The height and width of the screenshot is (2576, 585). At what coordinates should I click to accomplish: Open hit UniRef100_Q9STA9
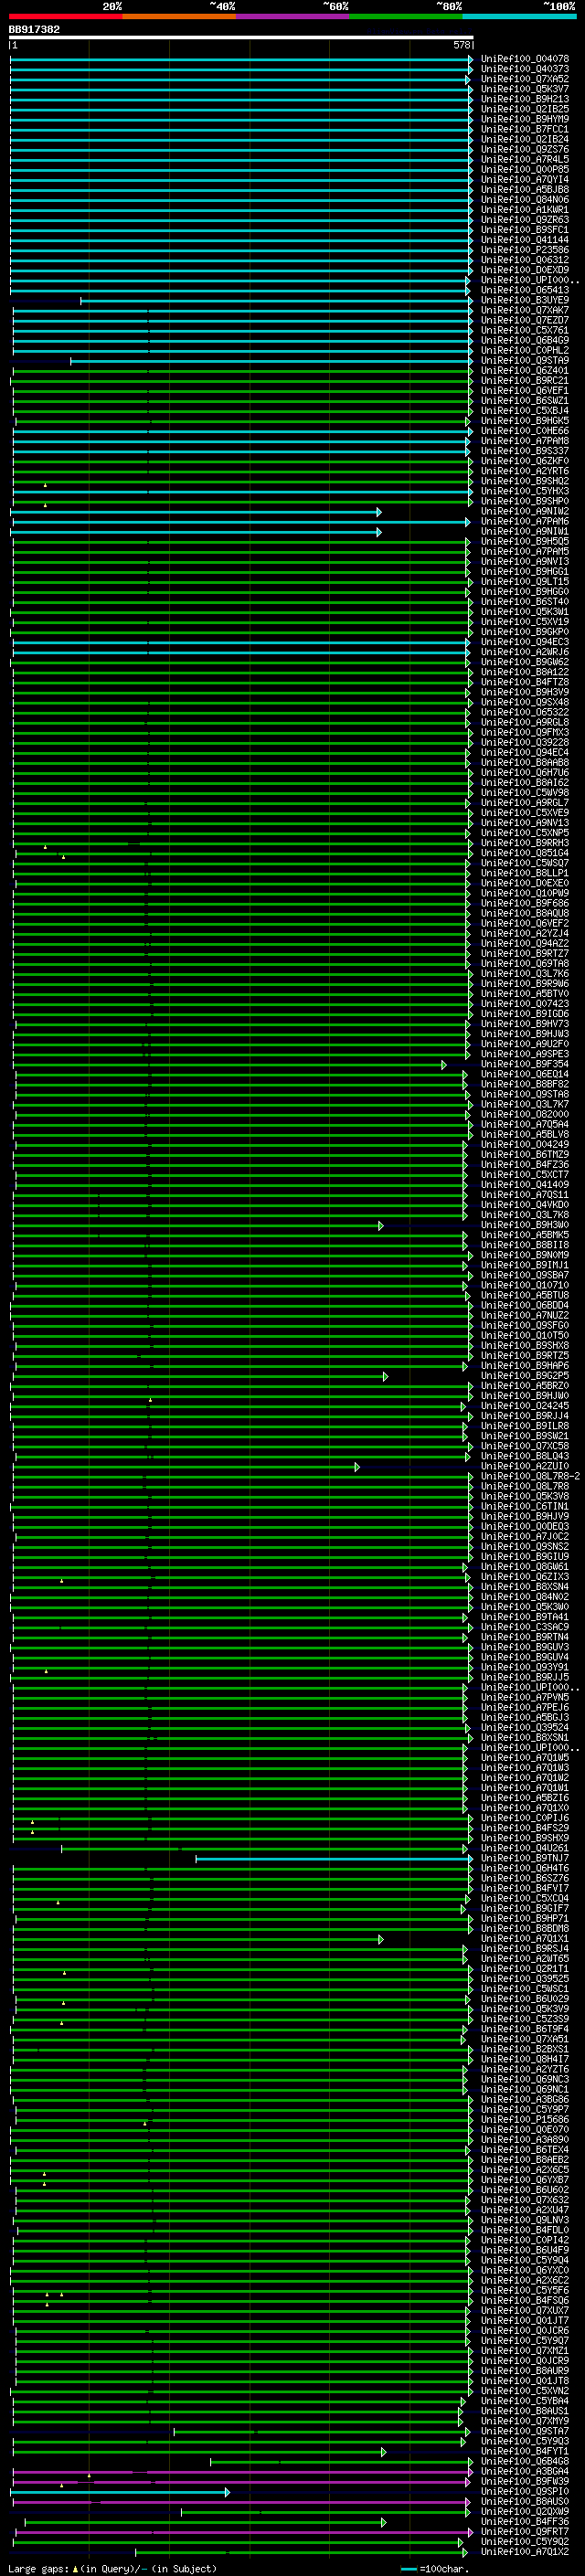[x=525, y=361]
